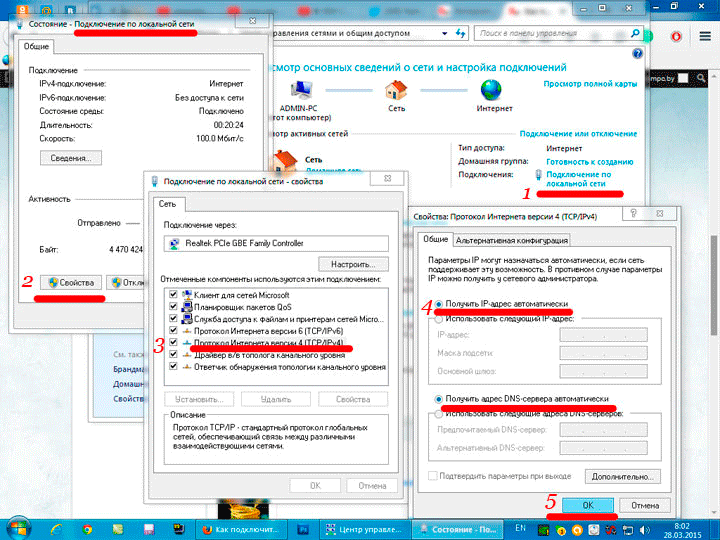Click the 'IP-адрес' input field
Image resolution: width=720 pixels, height=540 pixels.
point(603,335)
